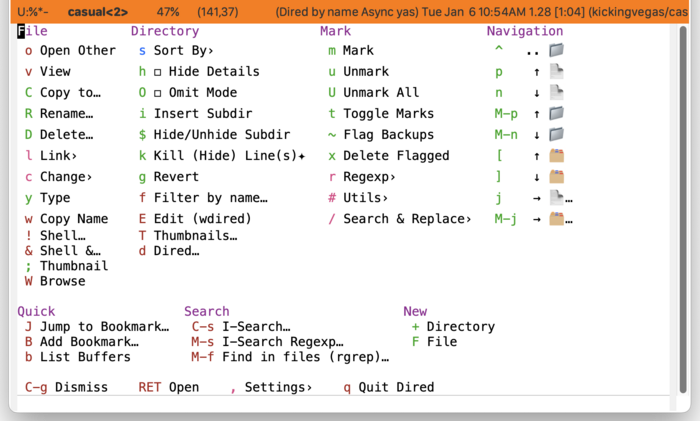Click the U:%*- status flags in mode line

click(x=33, y=12)
